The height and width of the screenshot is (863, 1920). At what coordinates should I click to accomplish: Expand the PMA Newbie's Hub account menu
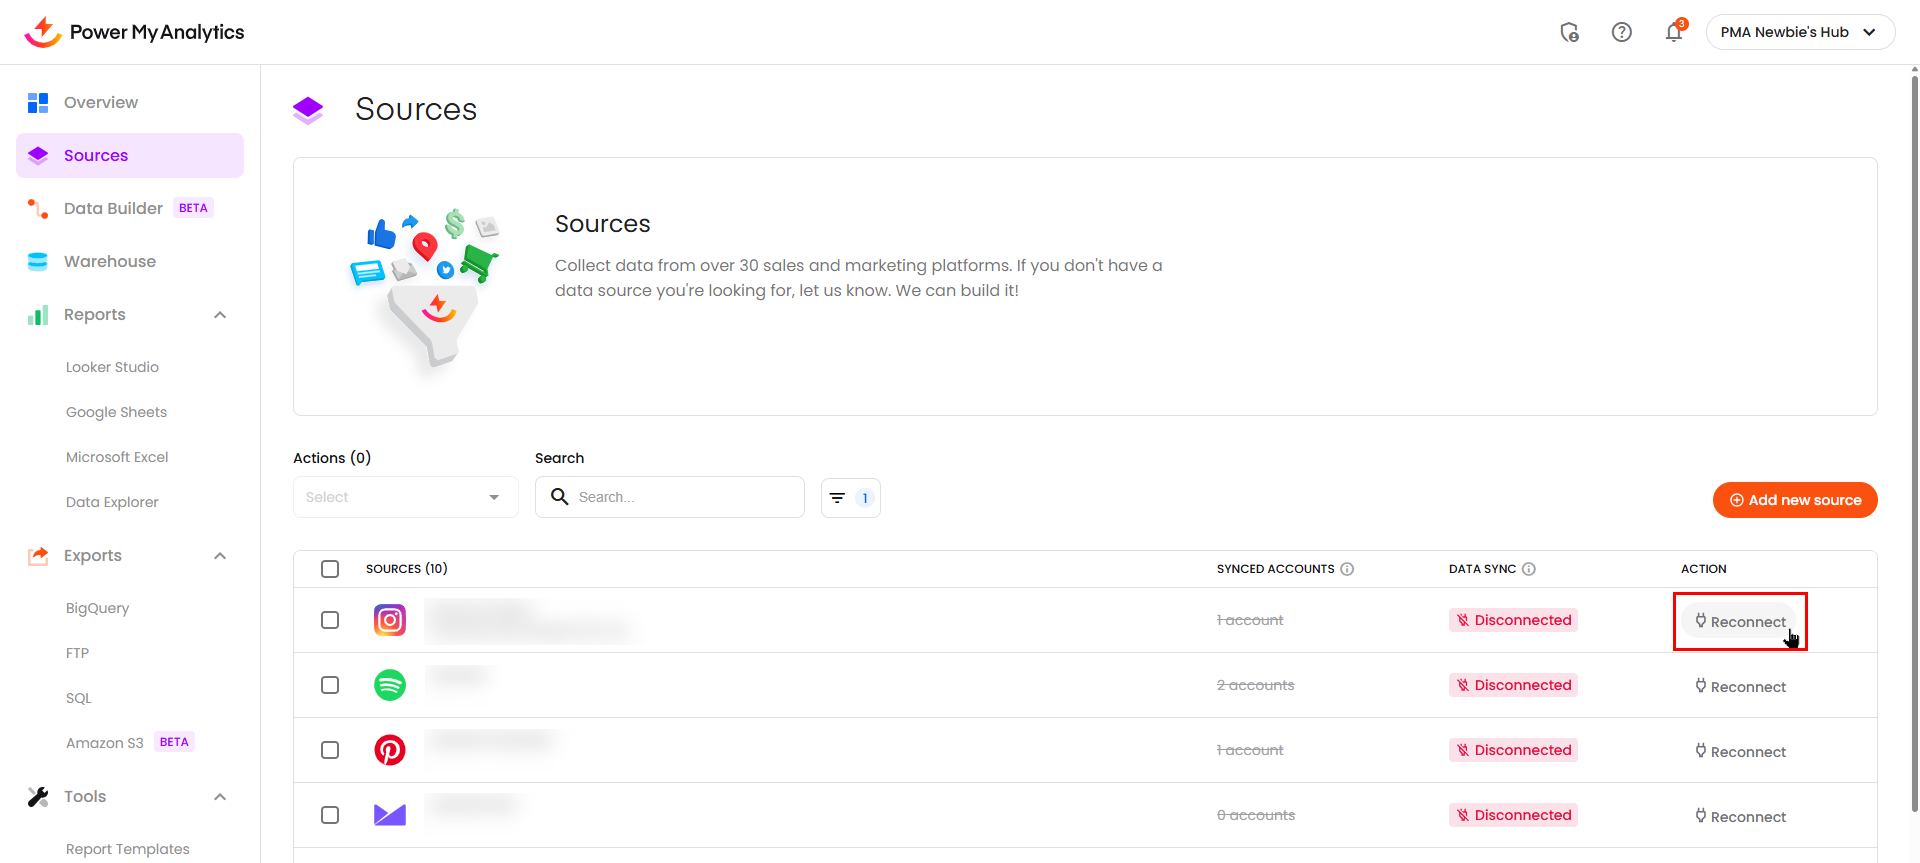coord(1799,33)
